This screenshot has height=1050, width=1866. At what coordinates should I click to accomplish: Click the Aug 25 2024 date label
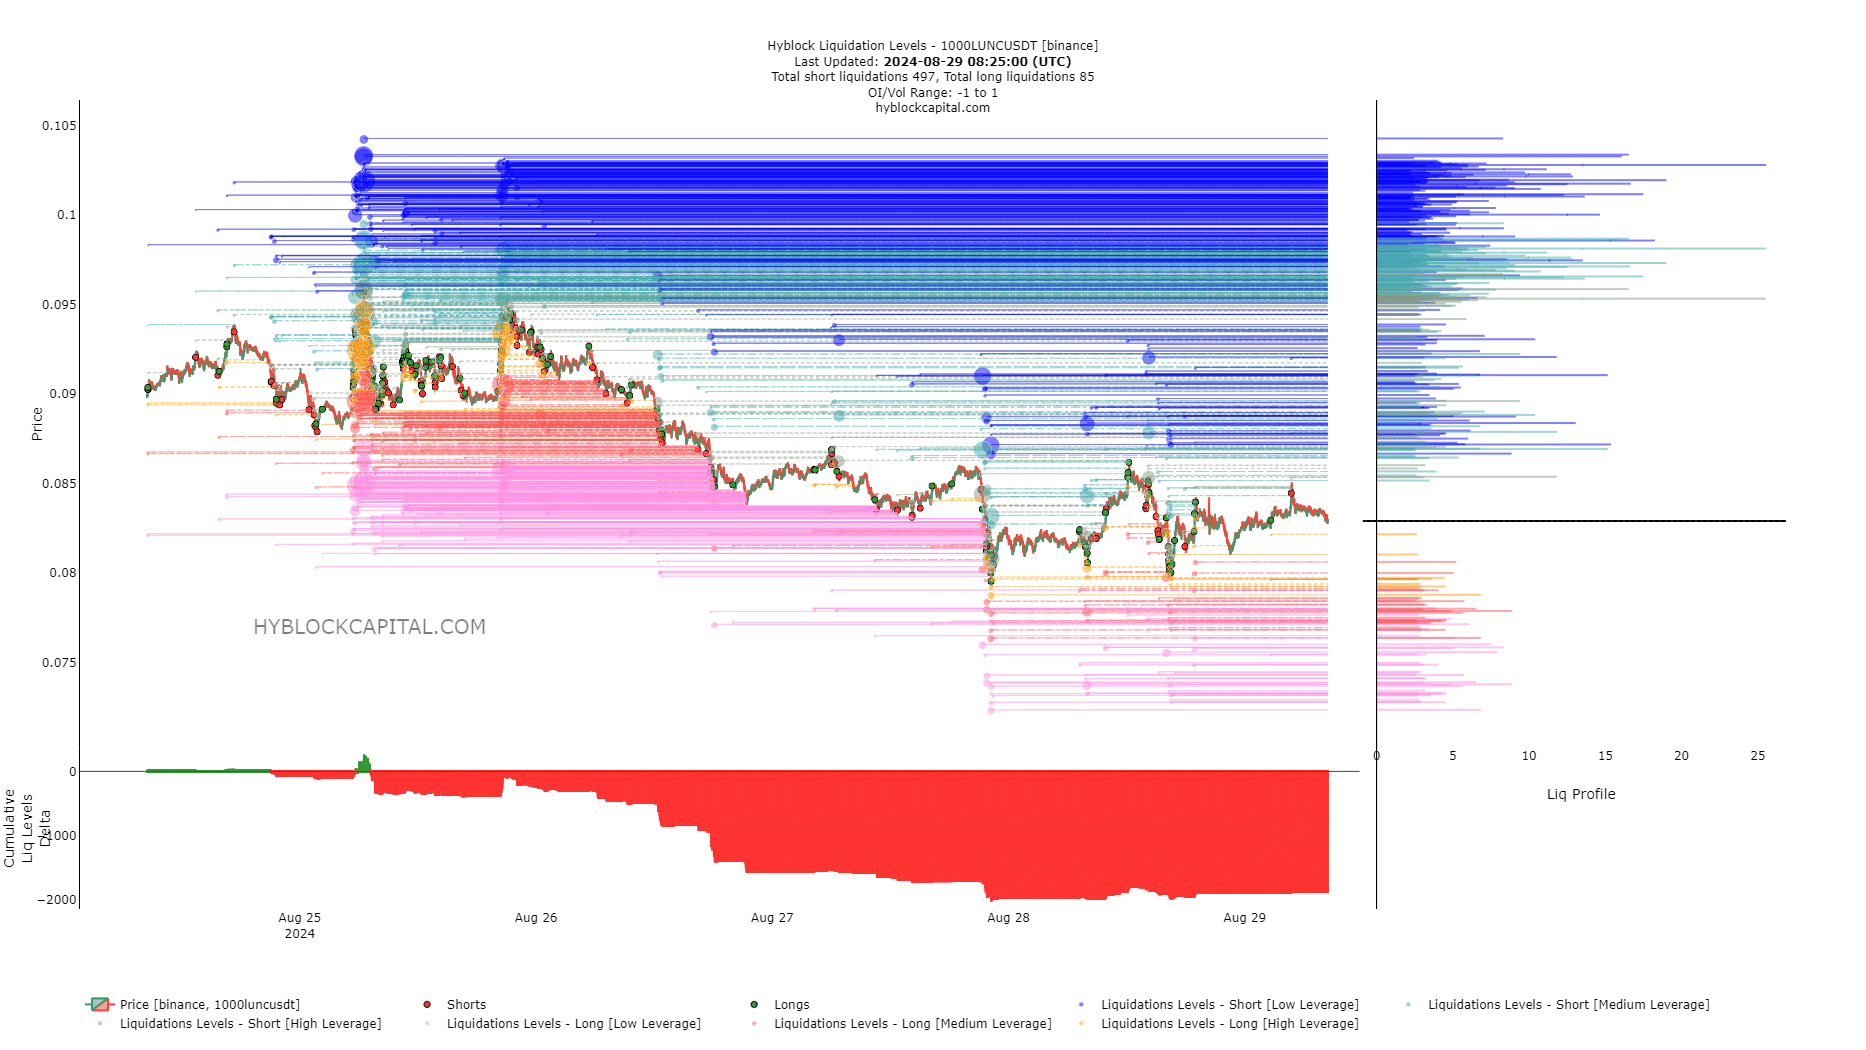[x=299, y=925]
